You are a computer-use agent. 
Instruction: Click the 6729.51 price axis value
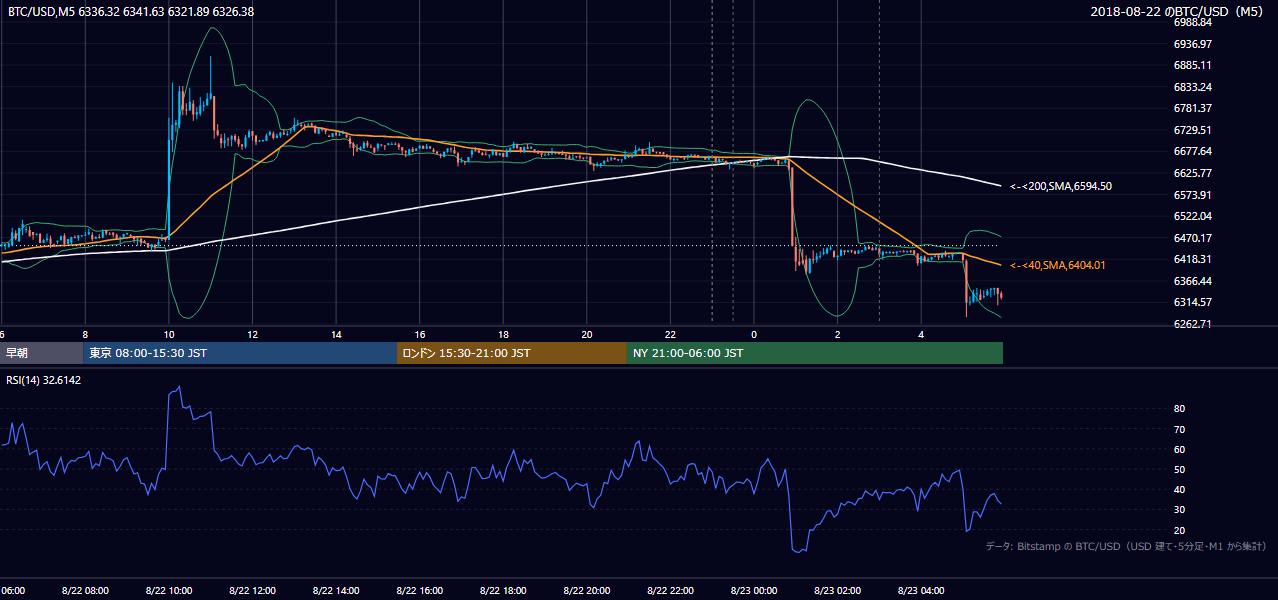click(x=1192, y=130)
